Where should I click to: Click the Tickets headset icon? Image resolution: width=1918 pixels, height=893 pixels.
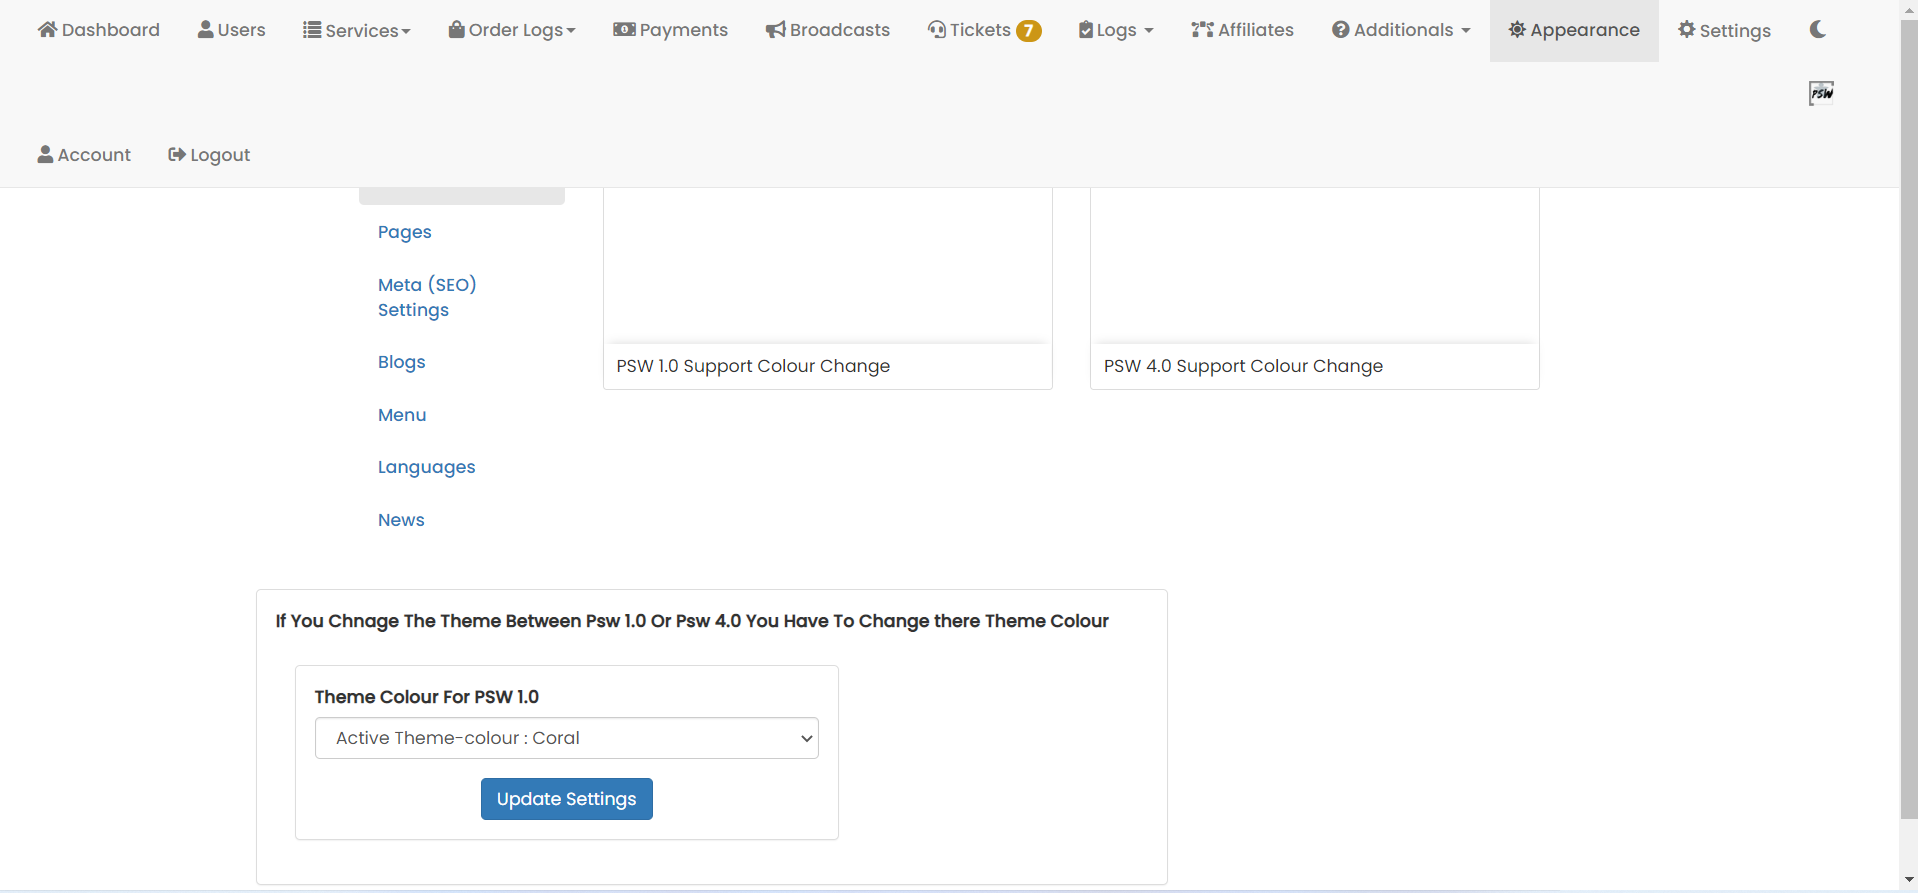point(936,29)
